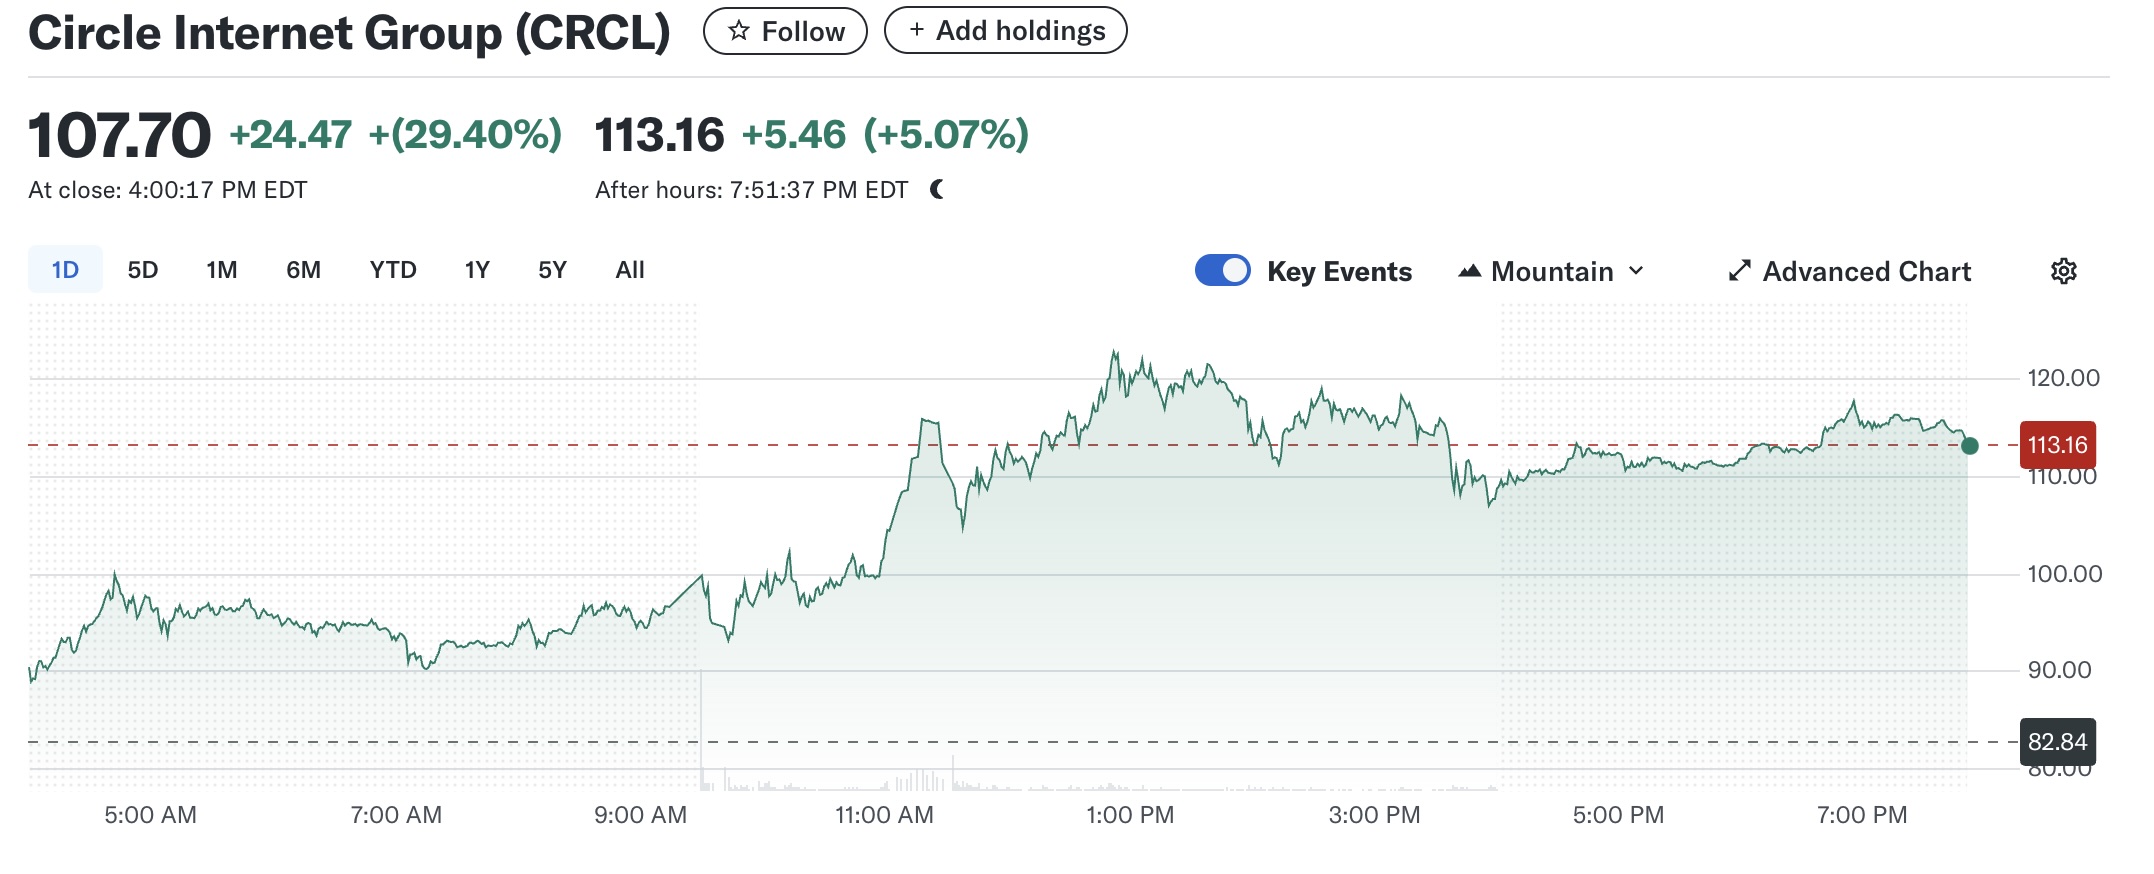Image resolution: width=2154 pixels, height=874 pixels.
Task: Click the 9:00 AM axis label
Action: (640, 815)
